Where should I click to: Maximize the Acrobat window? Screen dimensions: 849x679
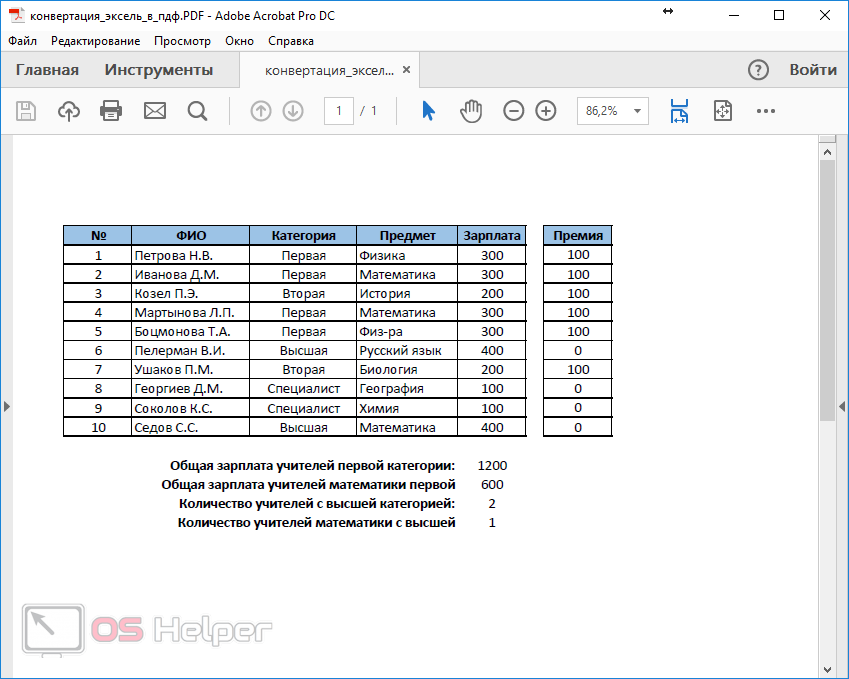(x=779, y=15)
